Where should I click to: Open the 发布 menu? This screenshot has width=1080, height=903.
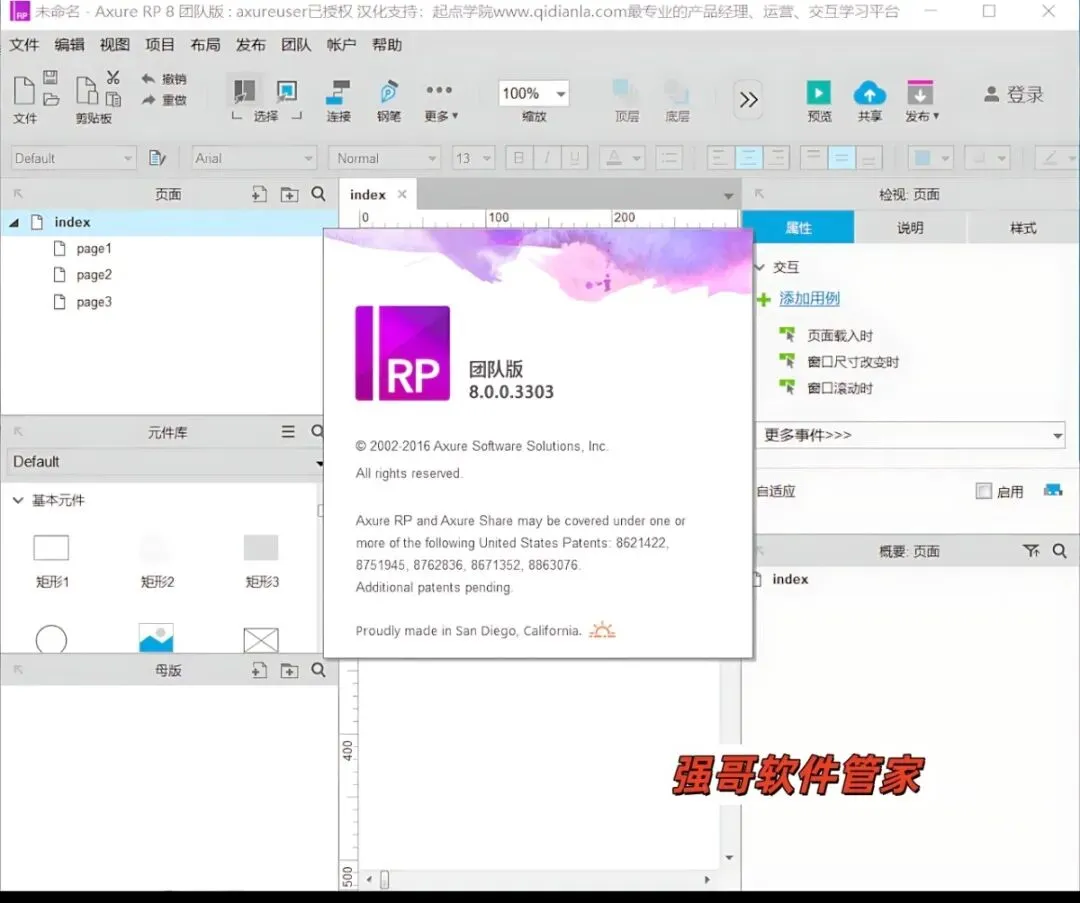251,45
